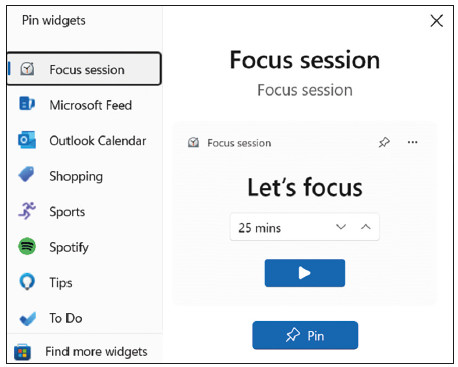Open the three-dot menu in widget preview
Viewport: 458px width, 367px height.
coord(412,142)
